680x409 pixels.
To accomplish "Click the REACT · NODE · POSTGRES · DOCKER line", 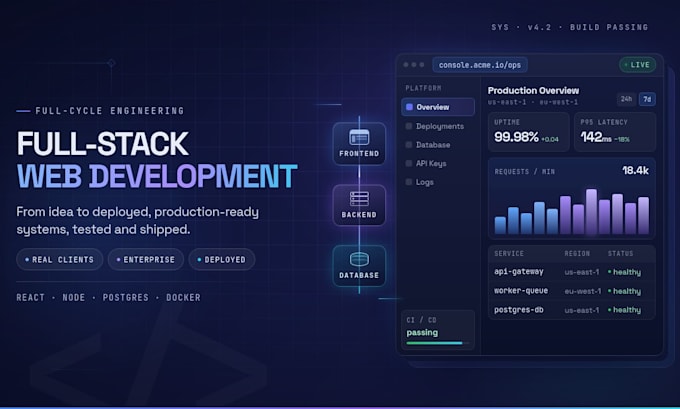I will [x=108, y=298].
